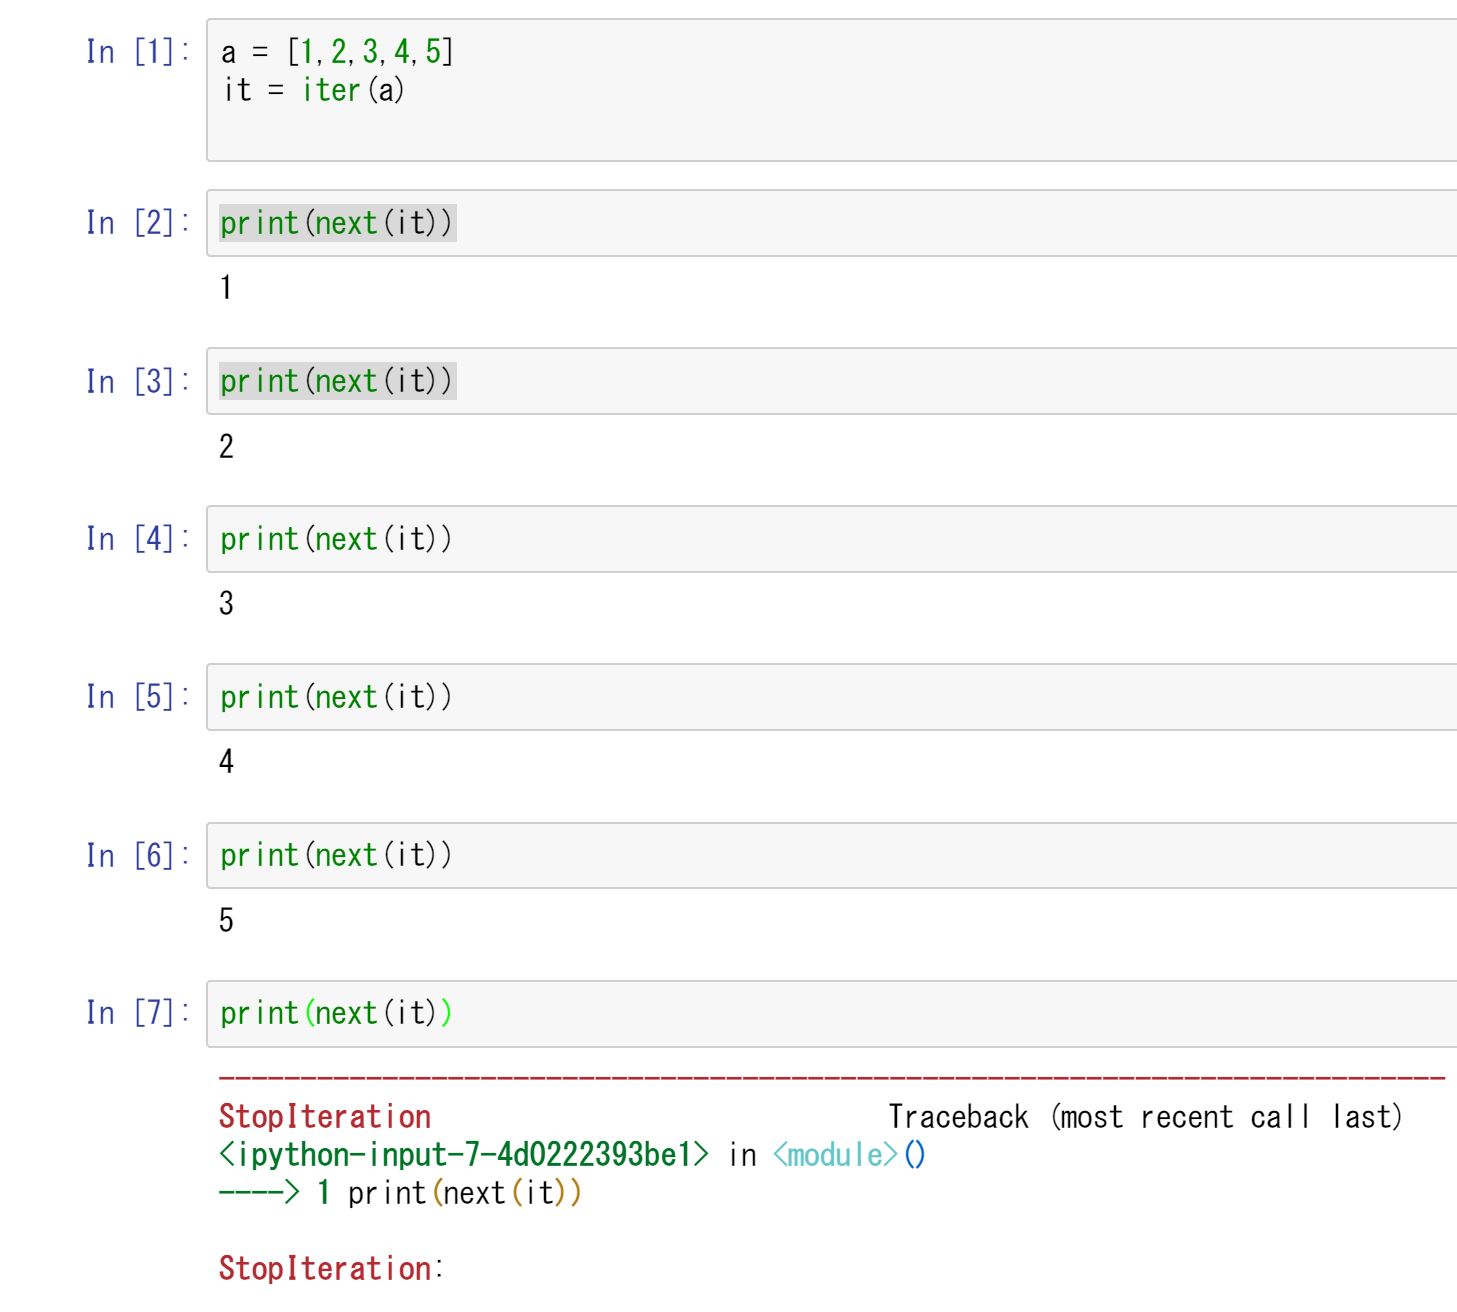Viewport: 1457px width, 1312px height.
Task: Click the output value 1
Action: pos(227,288)
